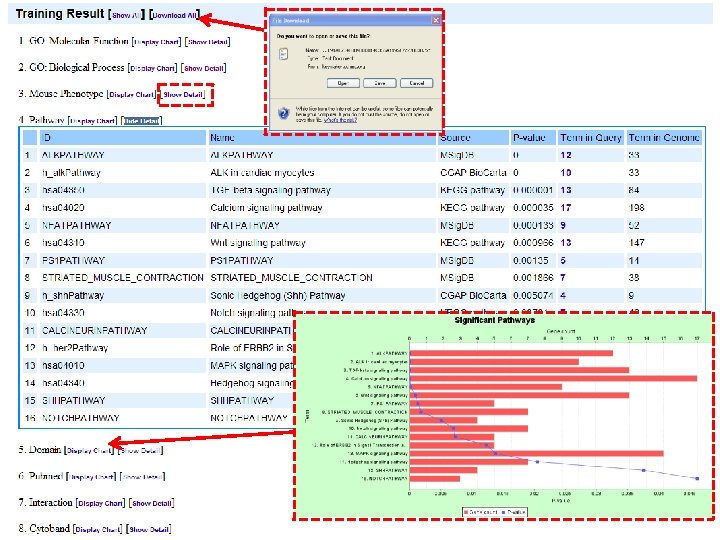Select Term in Genome value "198"
The image size is (720, 540).
pyautogui.click(x=636, y=208)
